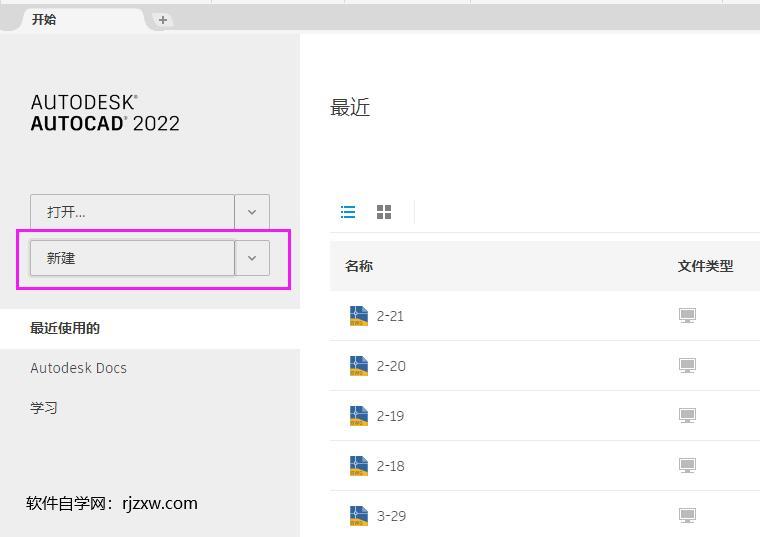Open the recent file 2-20
Screen dimensions: 760x537
tap(545, 366)
